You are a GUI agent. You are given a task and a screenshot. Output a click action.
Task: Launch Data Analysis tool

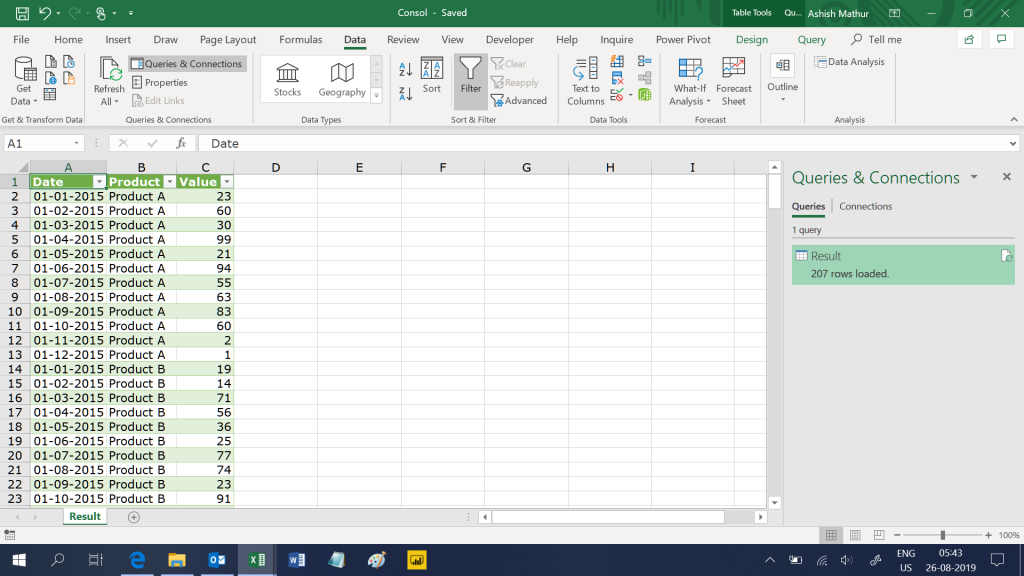[850, 62]
